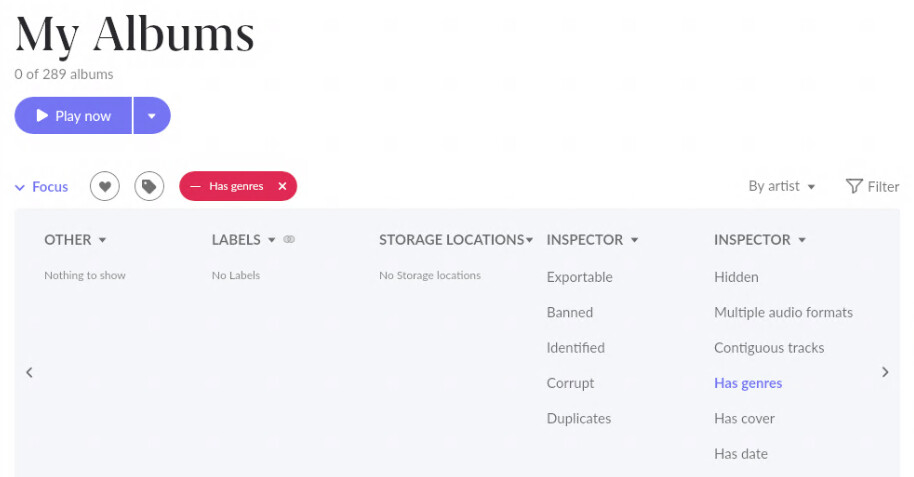914x477 pixels.
Task: Start playback with Play now
Action: [73, 115]
